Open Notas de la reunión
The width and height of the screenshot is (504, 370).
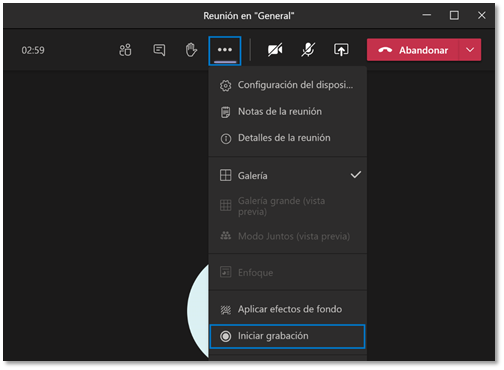(x=288, y=112)
